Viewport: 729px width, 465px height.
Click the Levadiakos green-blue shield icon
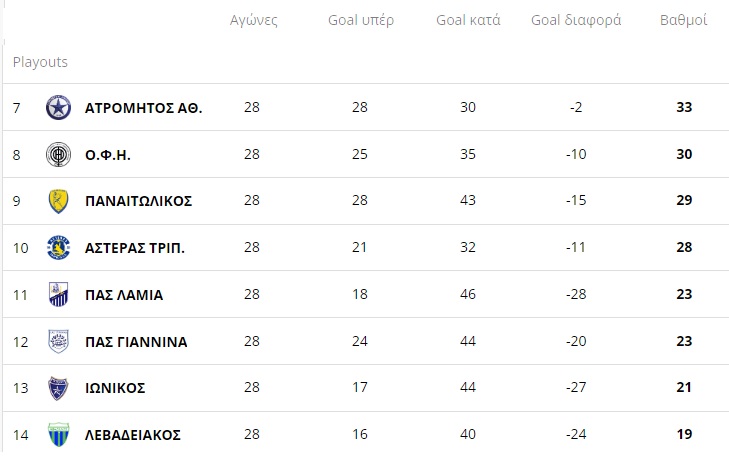[59, 434]
